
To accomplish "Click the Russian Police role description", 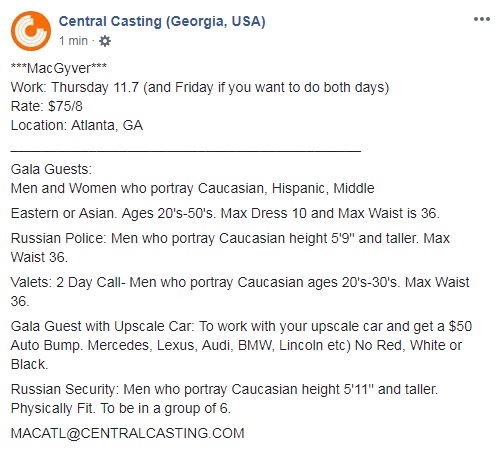I will (230, 248).
